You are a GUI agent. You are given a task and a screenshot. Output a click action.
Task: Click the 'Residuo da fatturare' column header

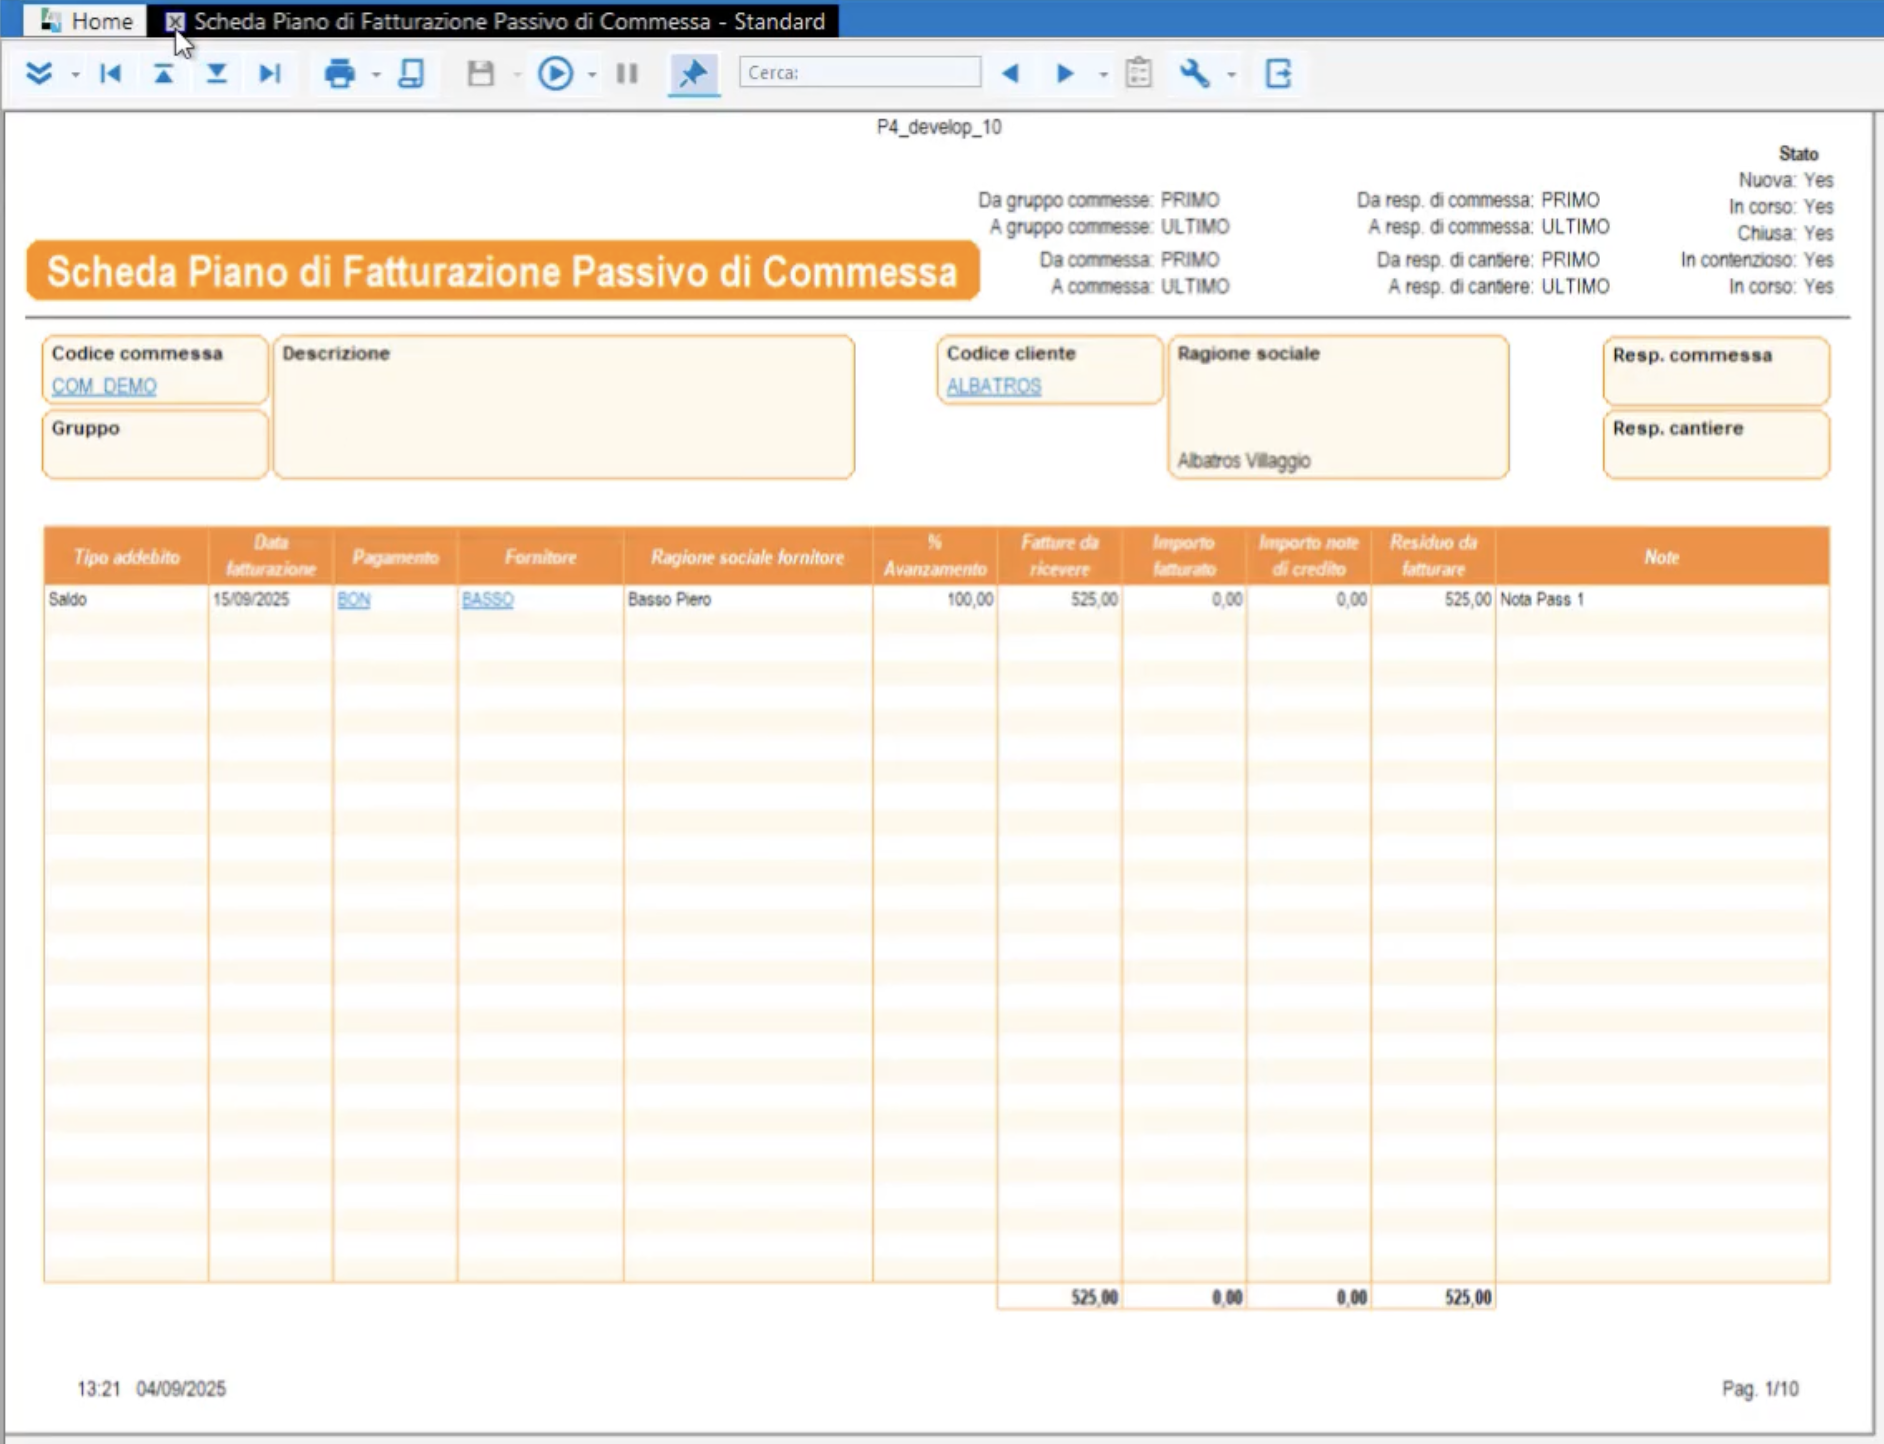pos(1433,556)
